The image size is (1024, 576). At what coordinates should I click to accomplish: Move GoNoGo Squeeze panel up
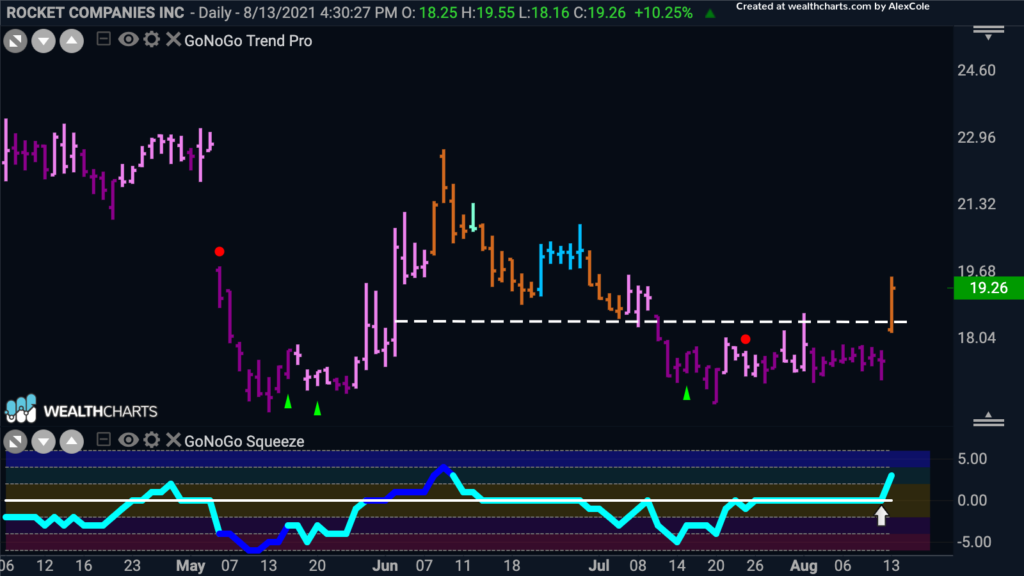[x=72, y=442]
